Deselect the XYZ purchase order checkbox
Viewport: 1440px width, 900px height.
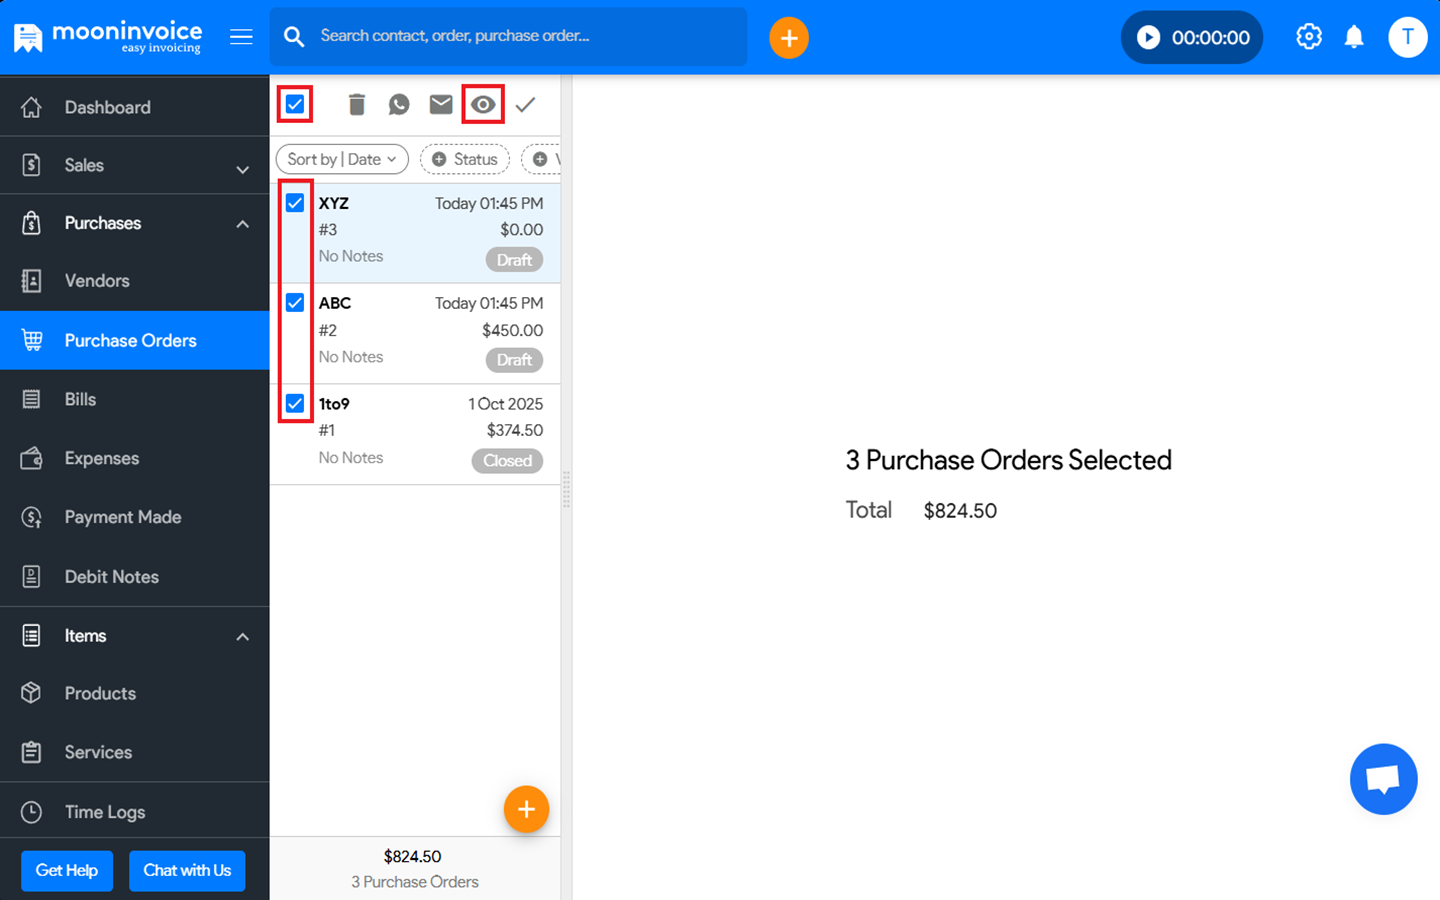tap(295, 203)
